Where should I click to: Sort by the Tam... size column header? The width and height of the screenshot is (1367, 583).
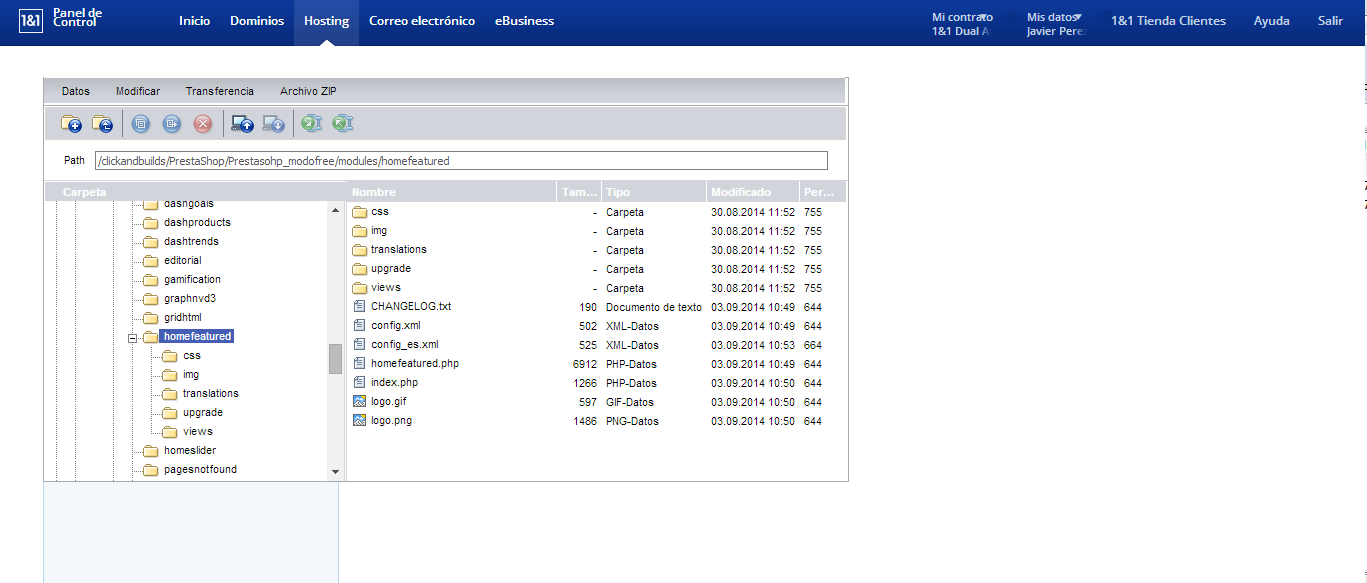[x=579, y=192]
